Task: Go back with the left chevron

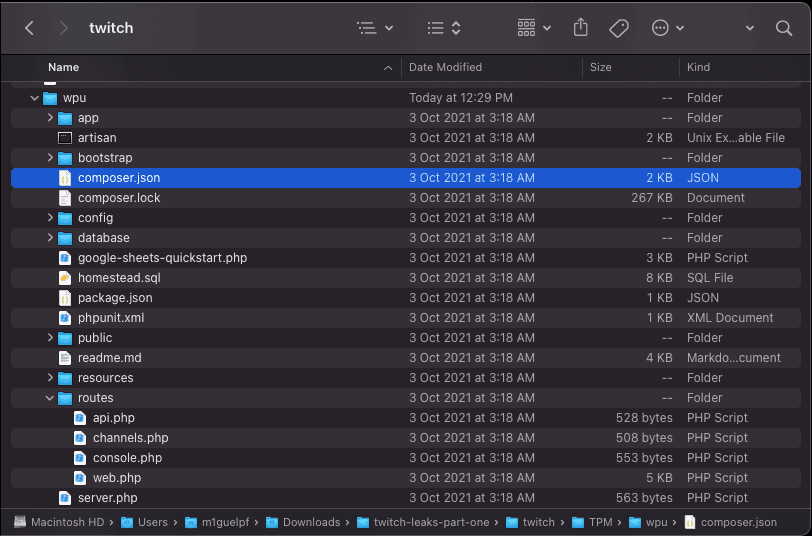Action: [x=29, y=28]
